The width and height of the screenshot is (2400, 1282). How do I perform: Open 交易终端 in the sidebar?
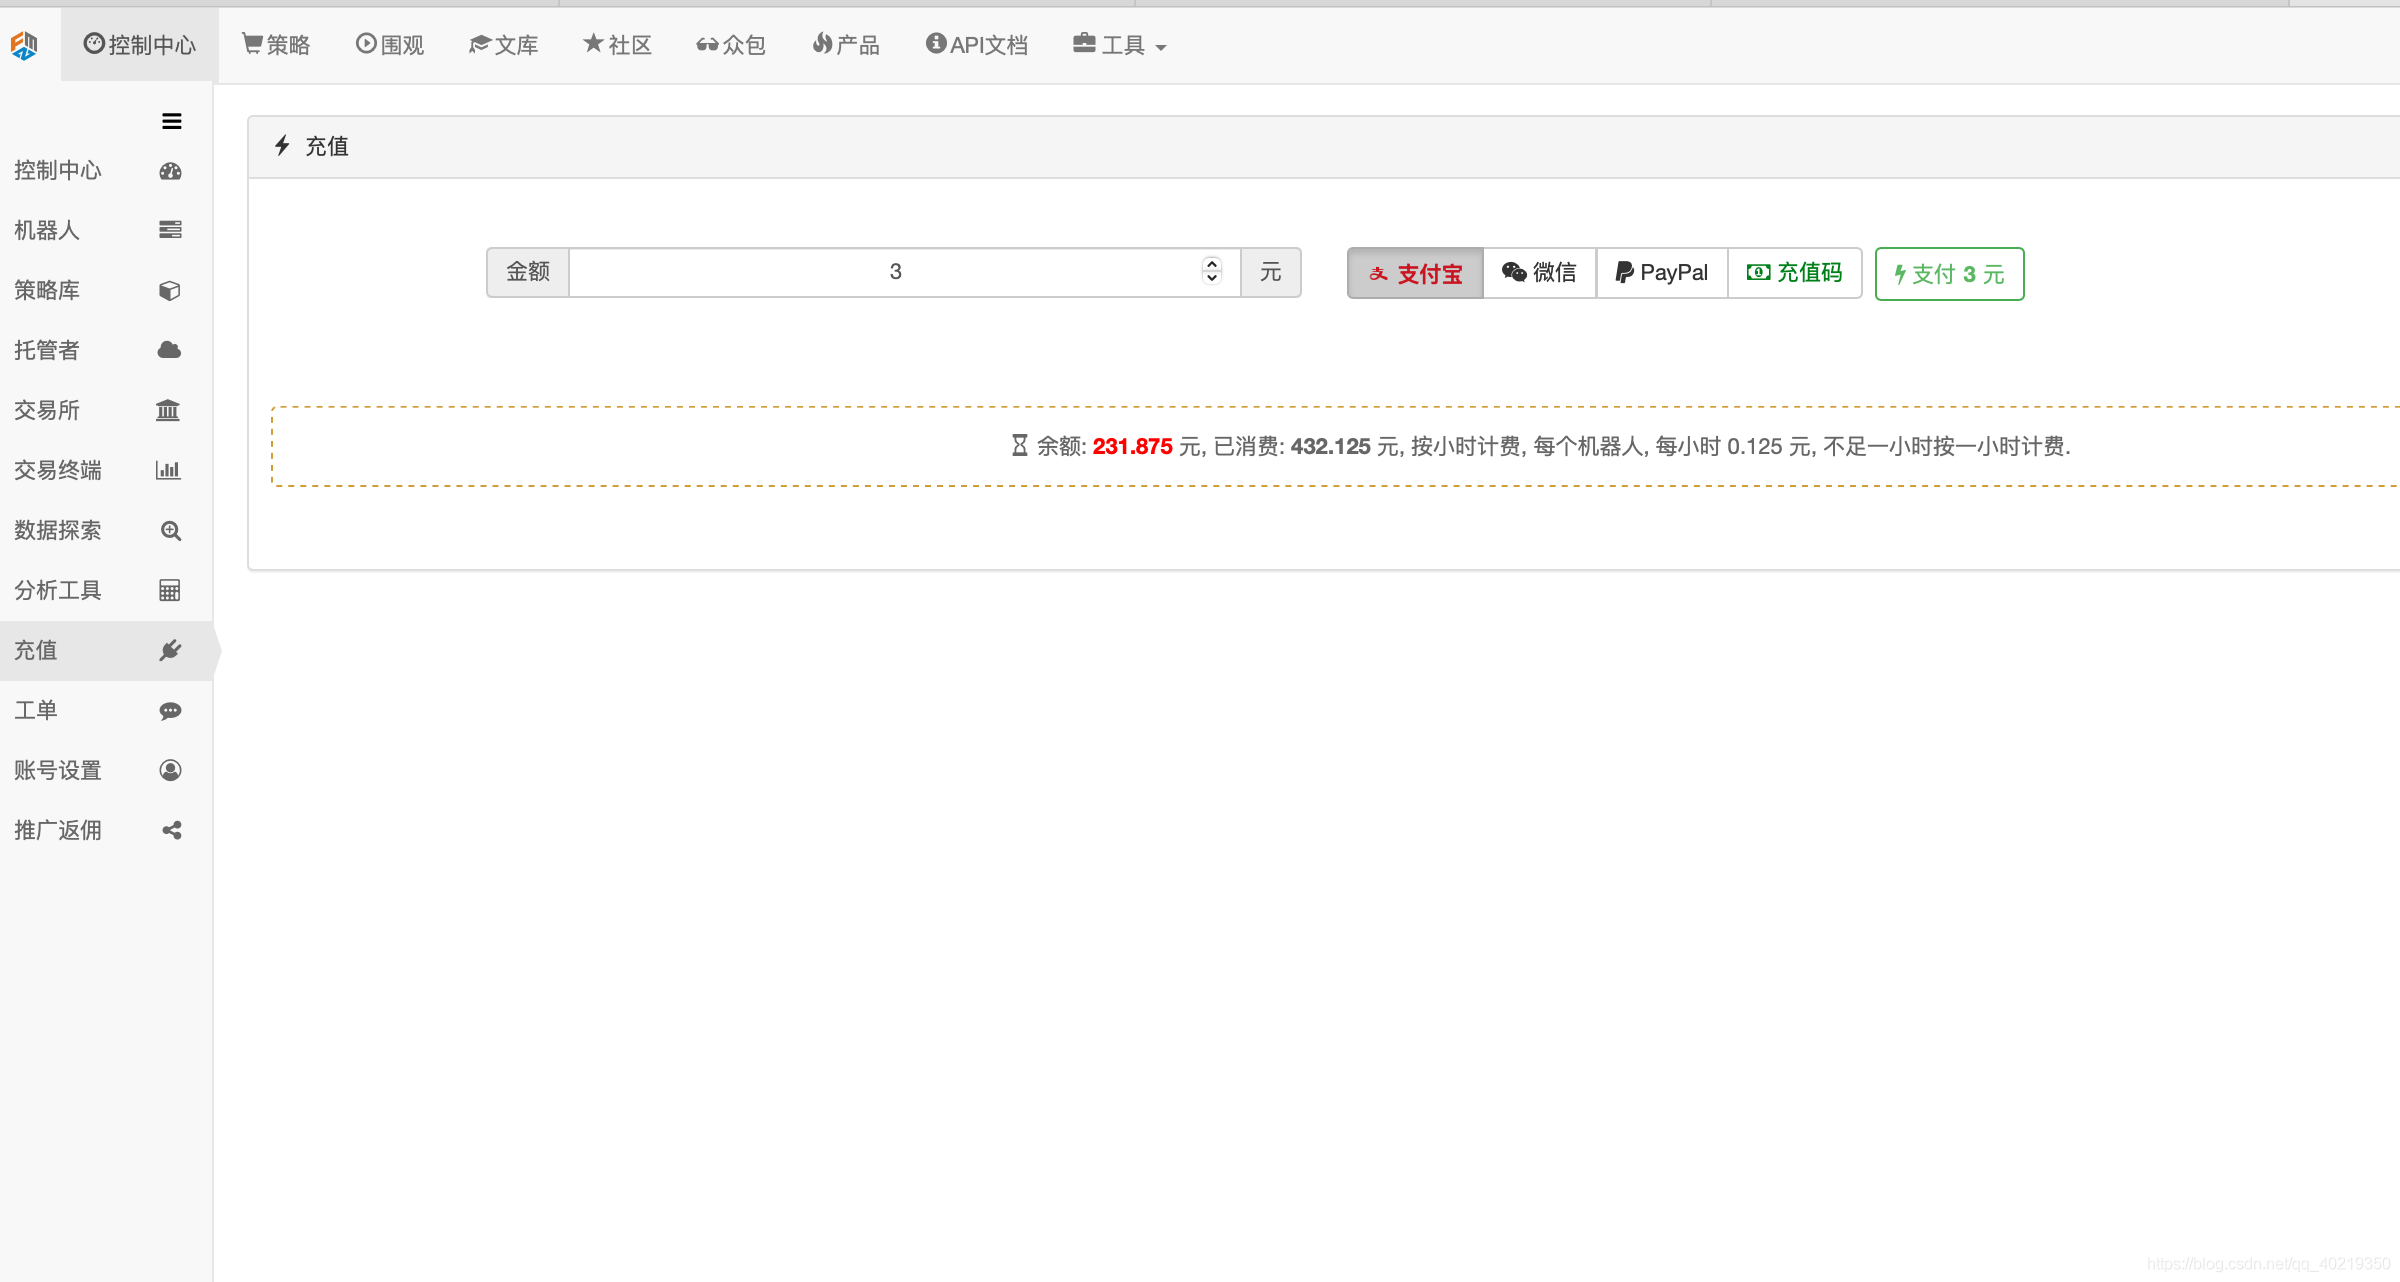point(106,470)
